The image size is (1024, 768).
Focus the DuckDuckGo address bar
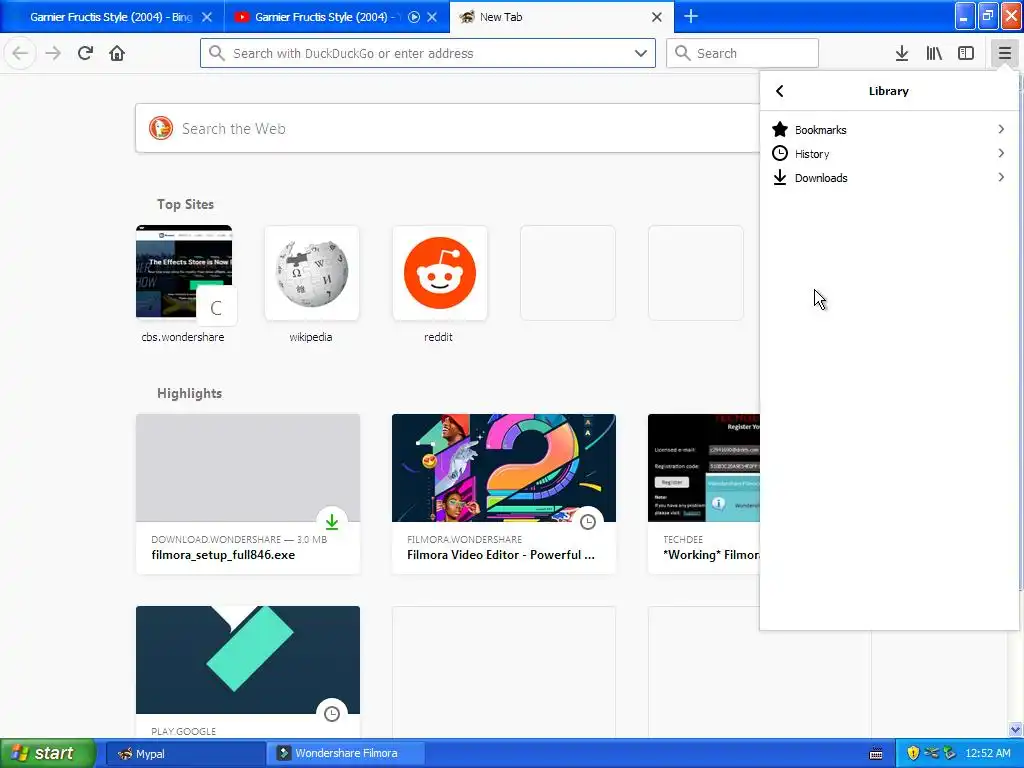(428, 53)
